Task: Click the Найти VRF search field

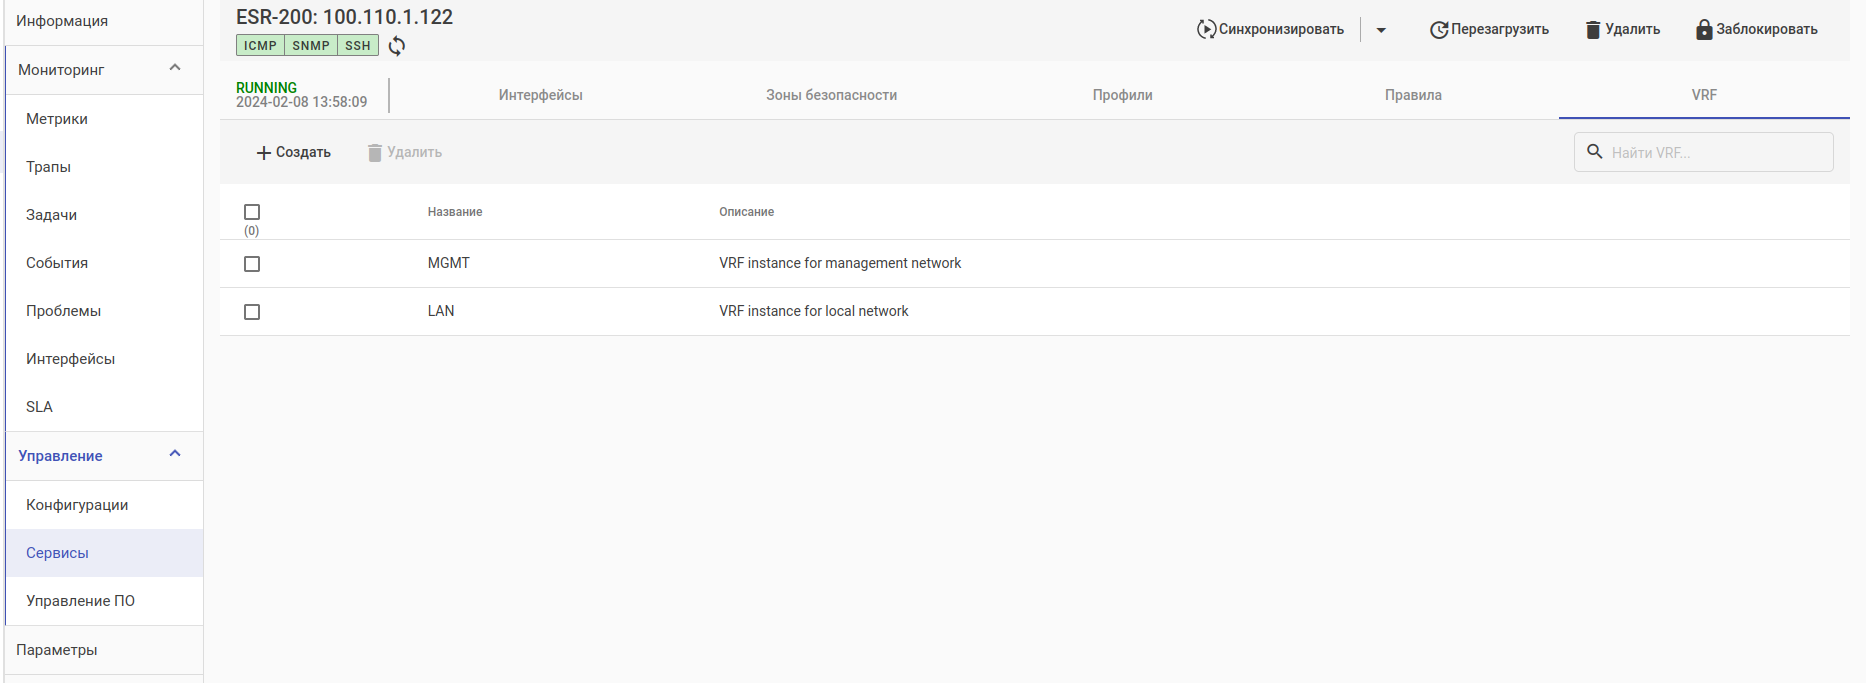Action: click(1715, 153)
